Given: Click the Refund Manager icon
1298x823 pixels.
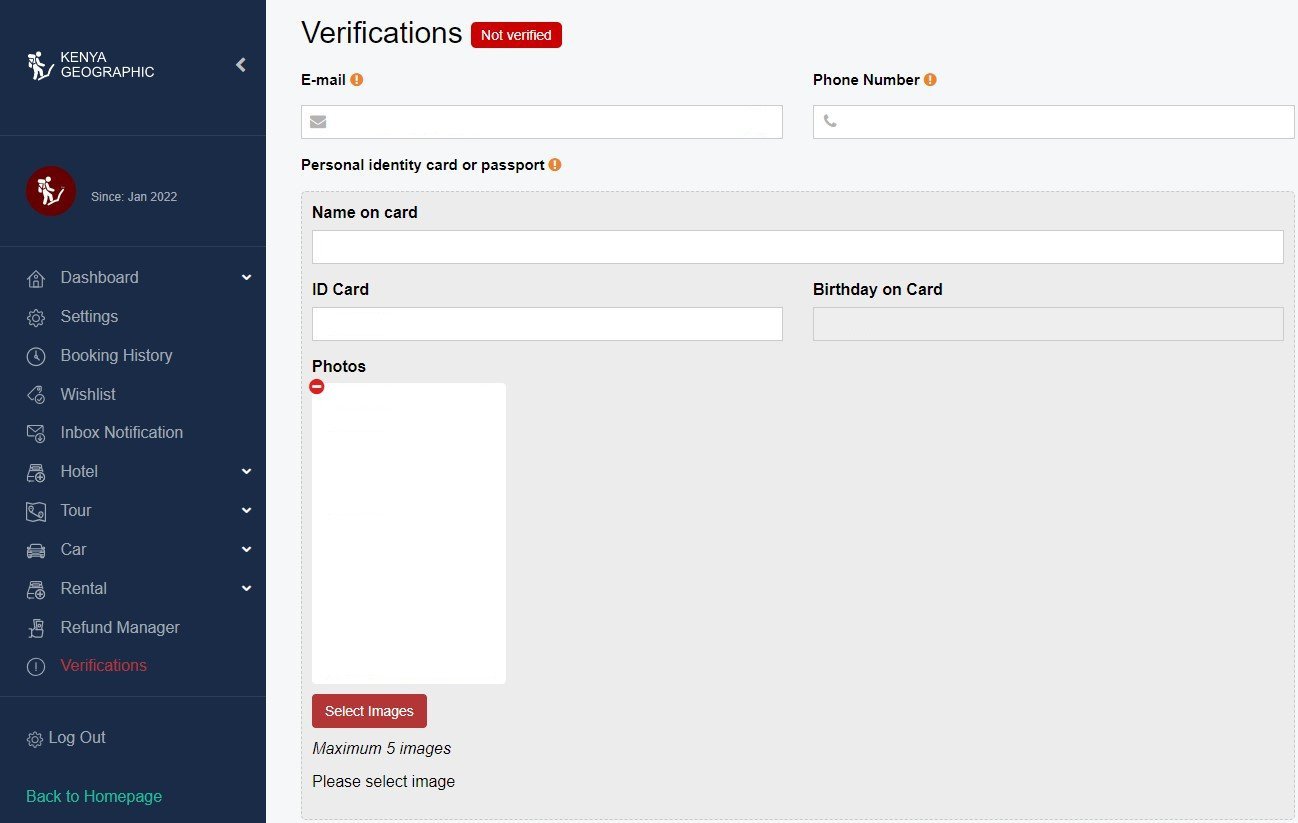Looking at the screenshot, I should point(36,628).
